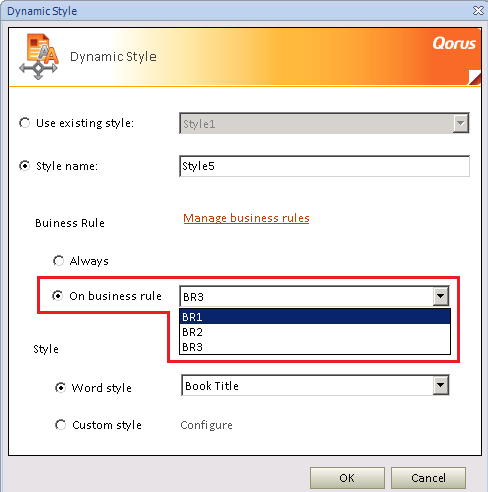This screenshot has width=488, height=492.
Task: Pick BR1 from the business rule list
Action: (315, 317)
